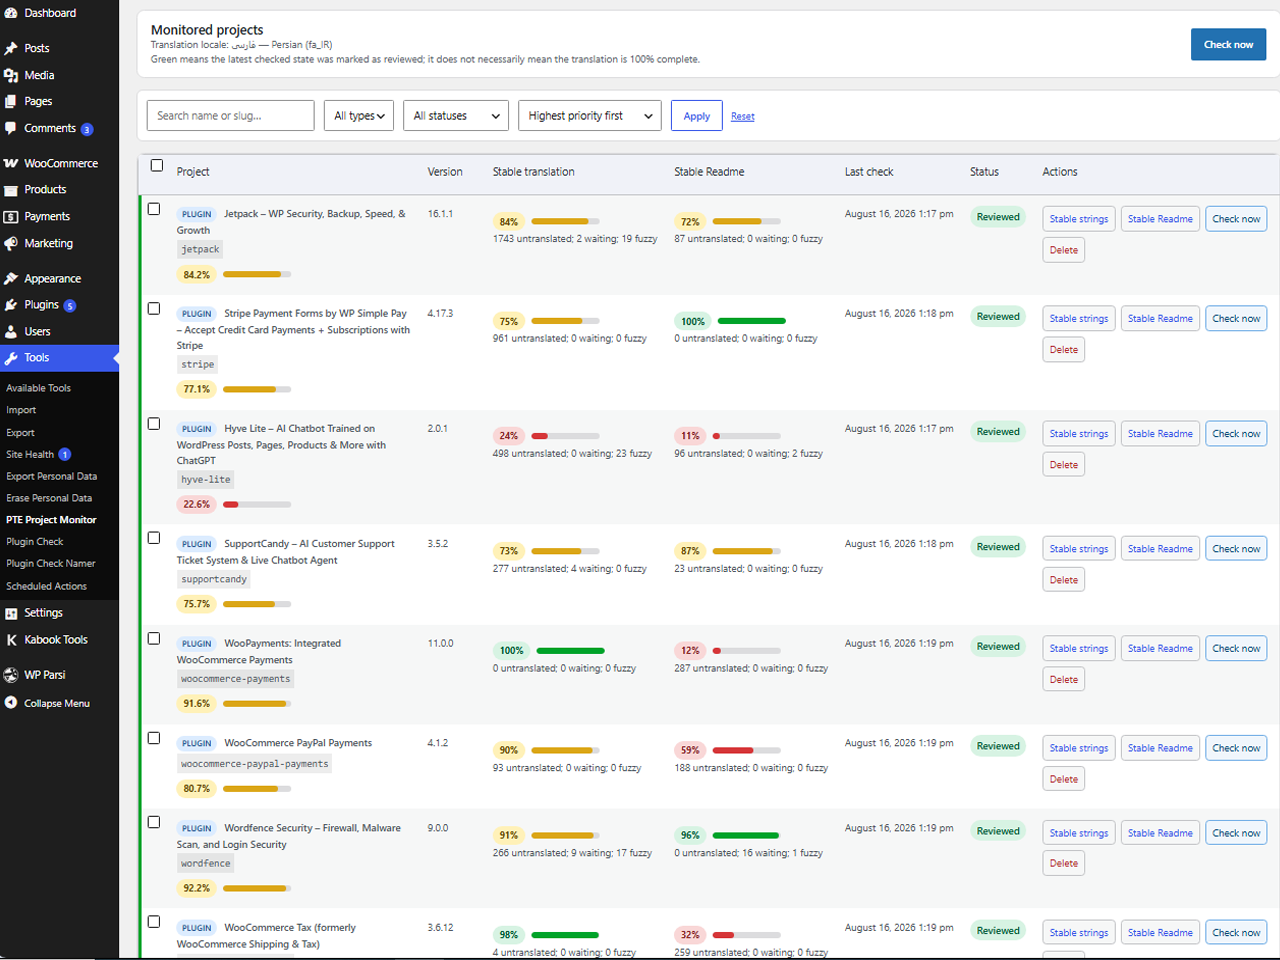Open the Import submenu item
The image size is (1280, 960).
click(21, 410)
